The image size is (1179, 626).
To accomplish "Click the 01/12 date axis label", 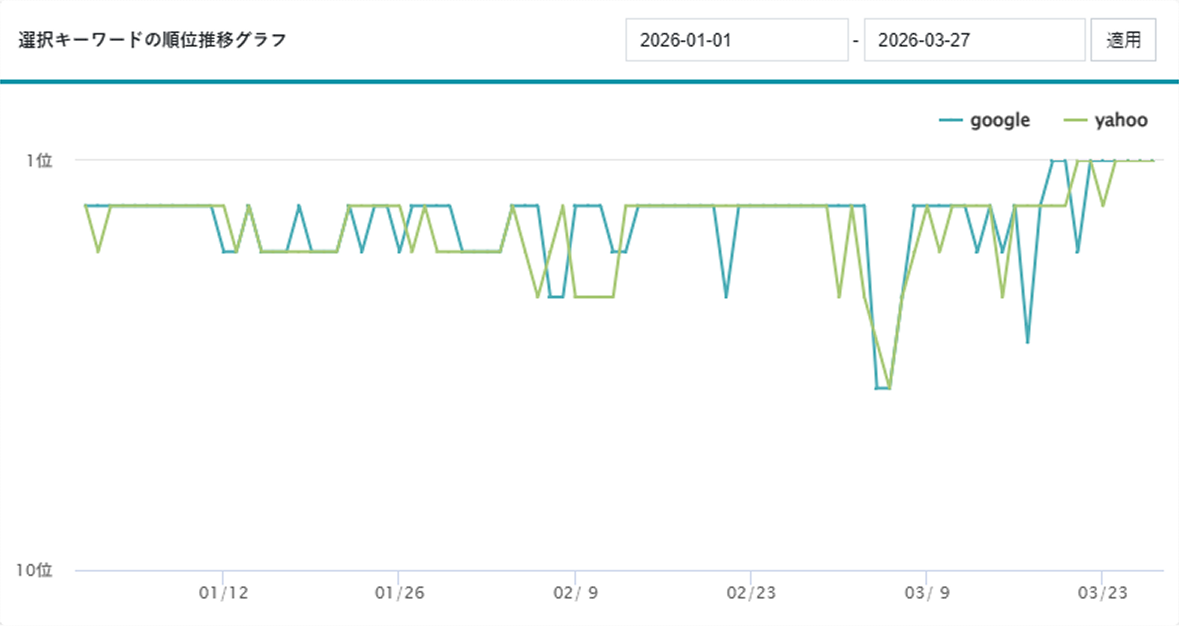I will tap(223, 593).
